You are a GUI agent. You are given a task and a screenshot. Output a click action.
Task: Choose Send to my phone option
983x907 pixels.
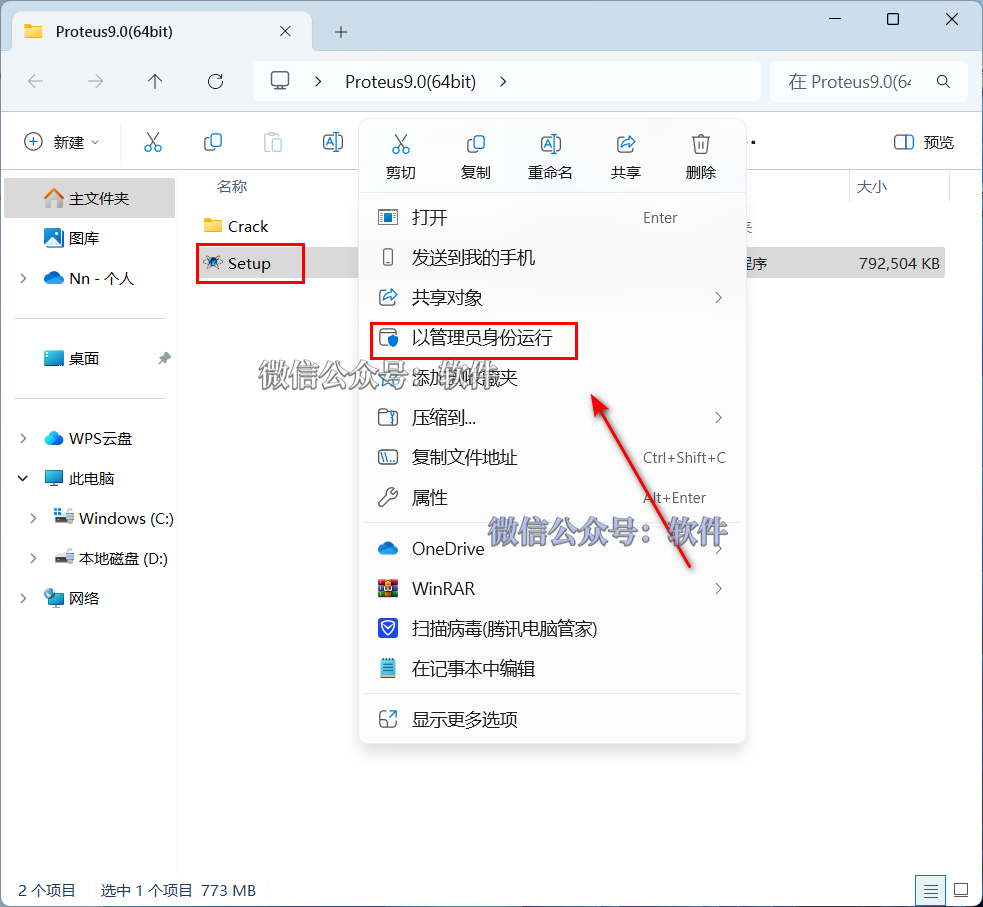(552, 258)
